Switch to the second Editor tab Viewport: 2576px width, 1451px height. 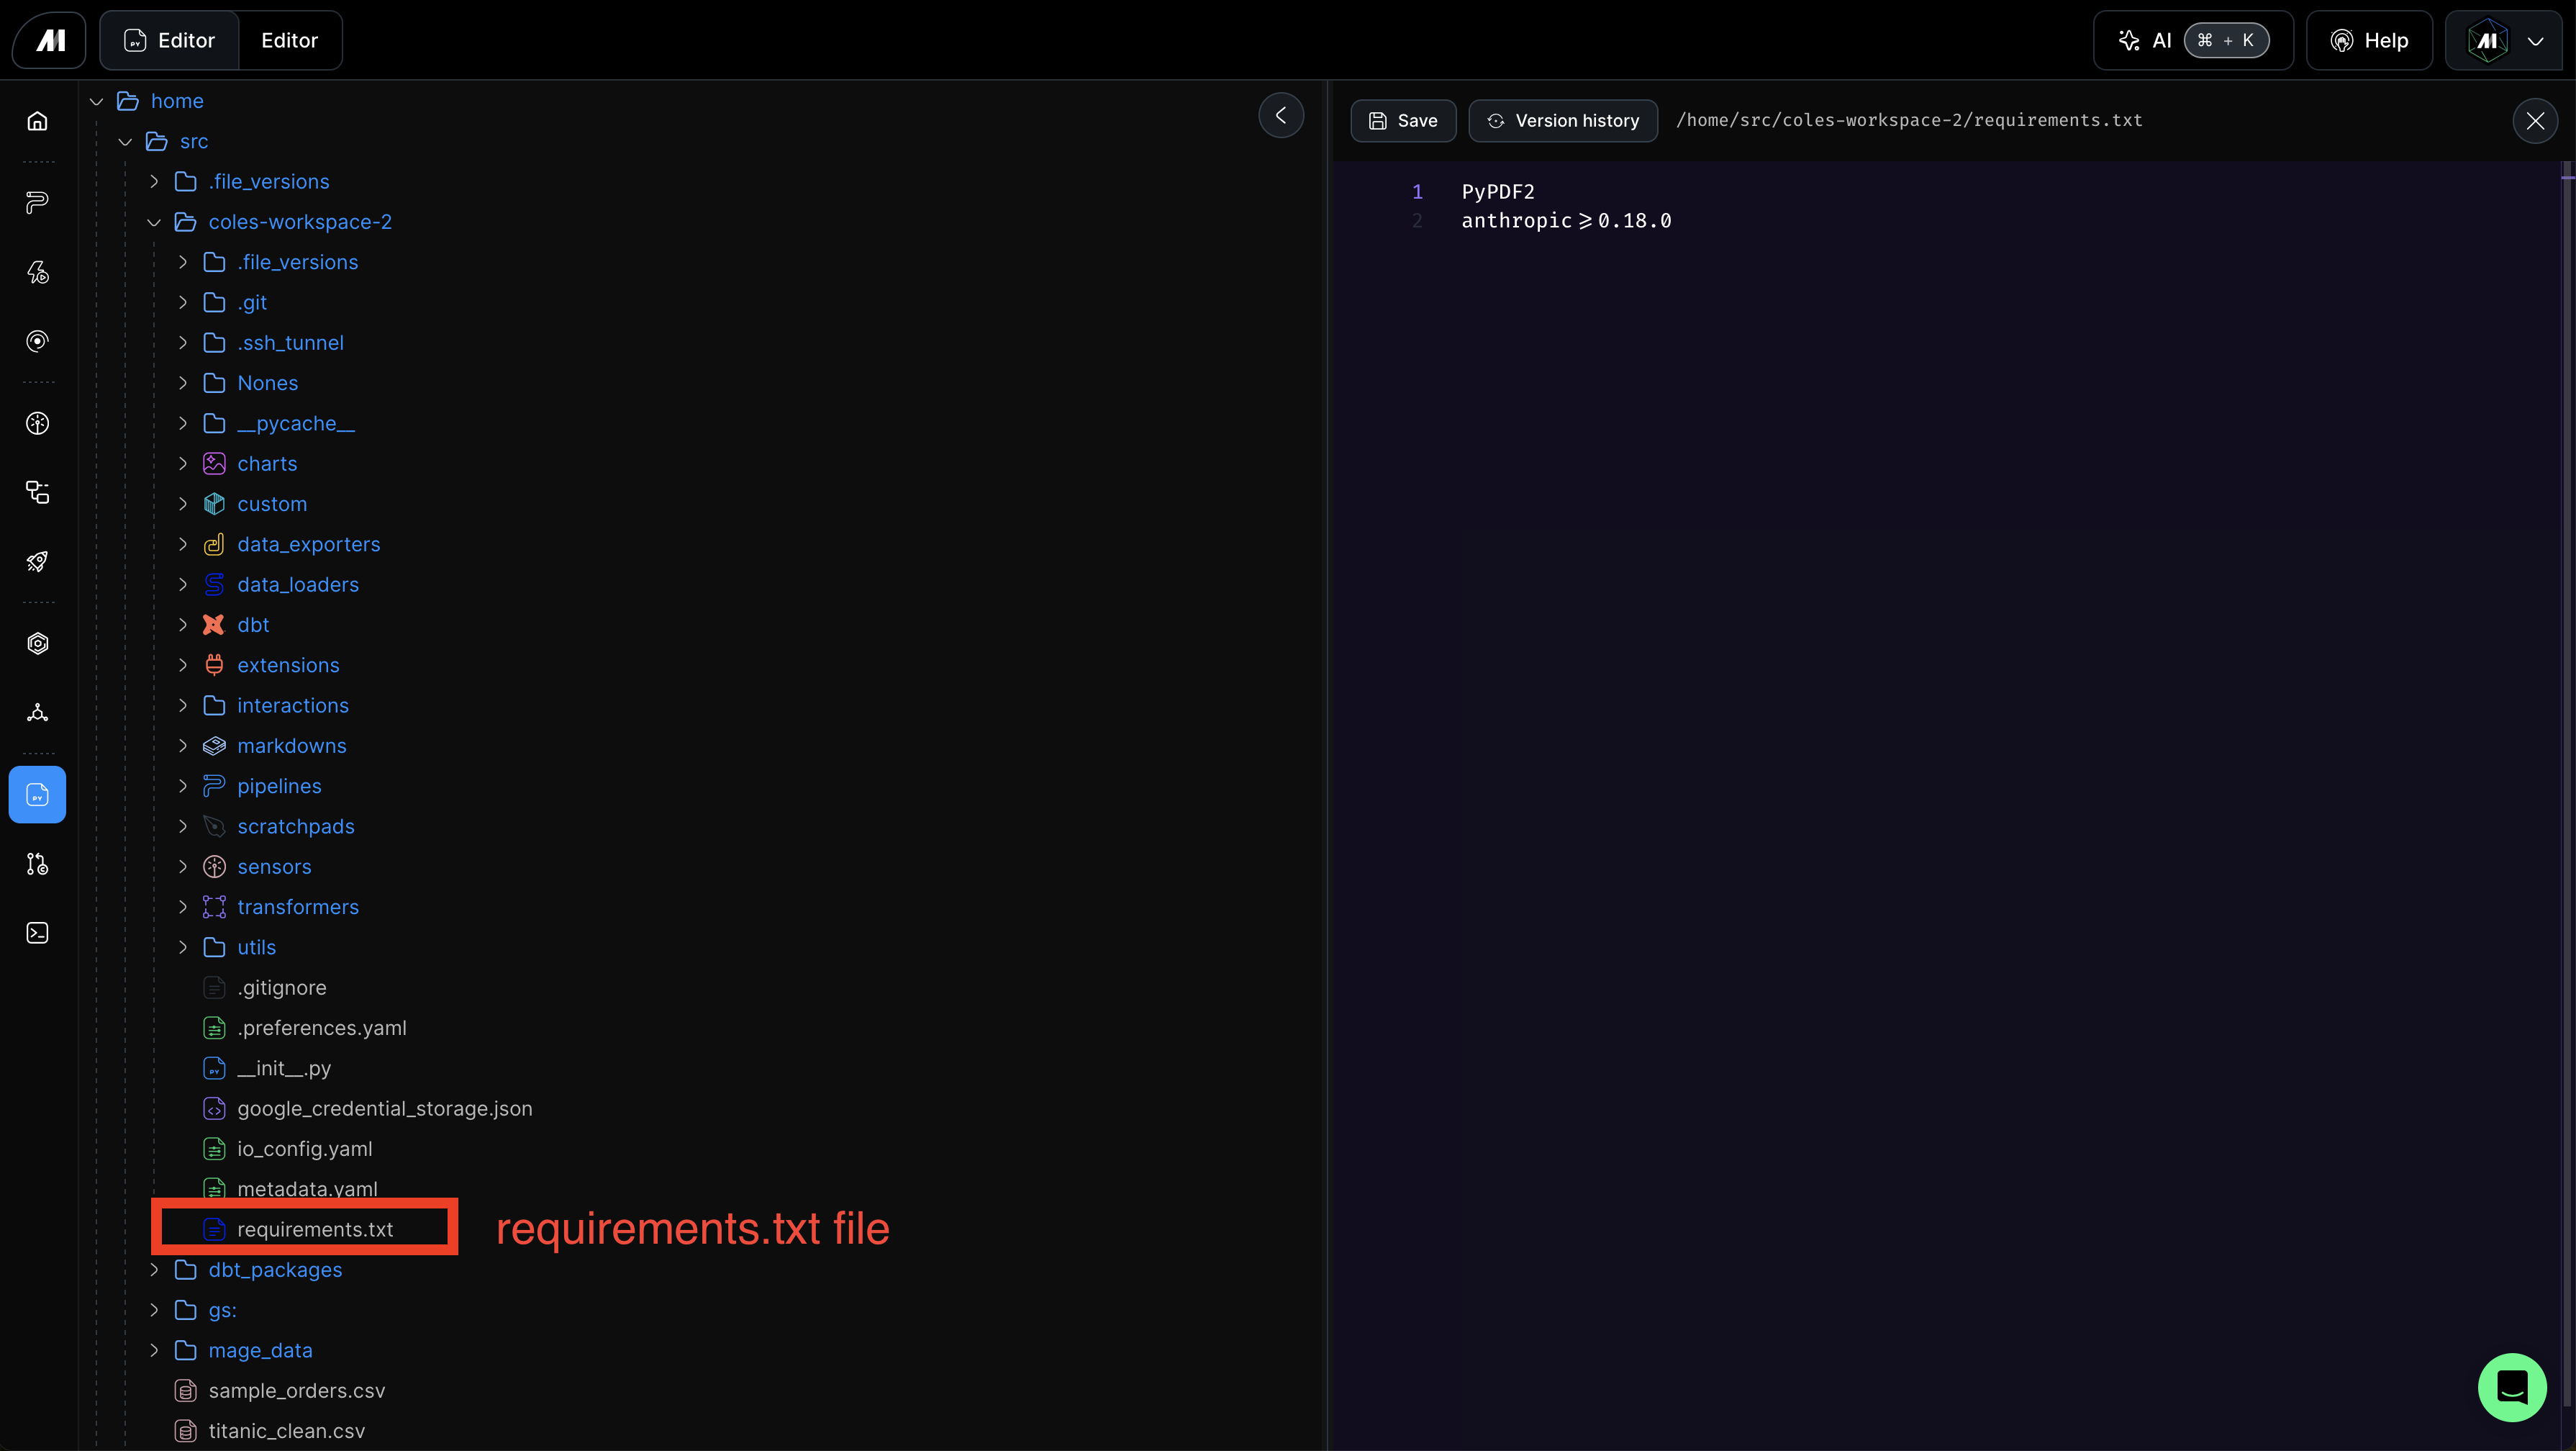click(289, 40)
